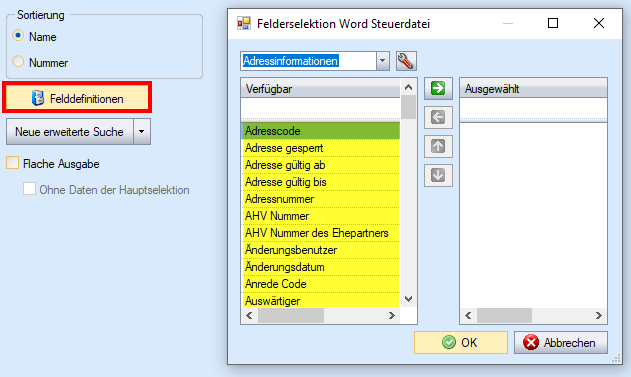Enable the Flache Ausgabe checkbox
631x377 pixels.
point(12,163)
